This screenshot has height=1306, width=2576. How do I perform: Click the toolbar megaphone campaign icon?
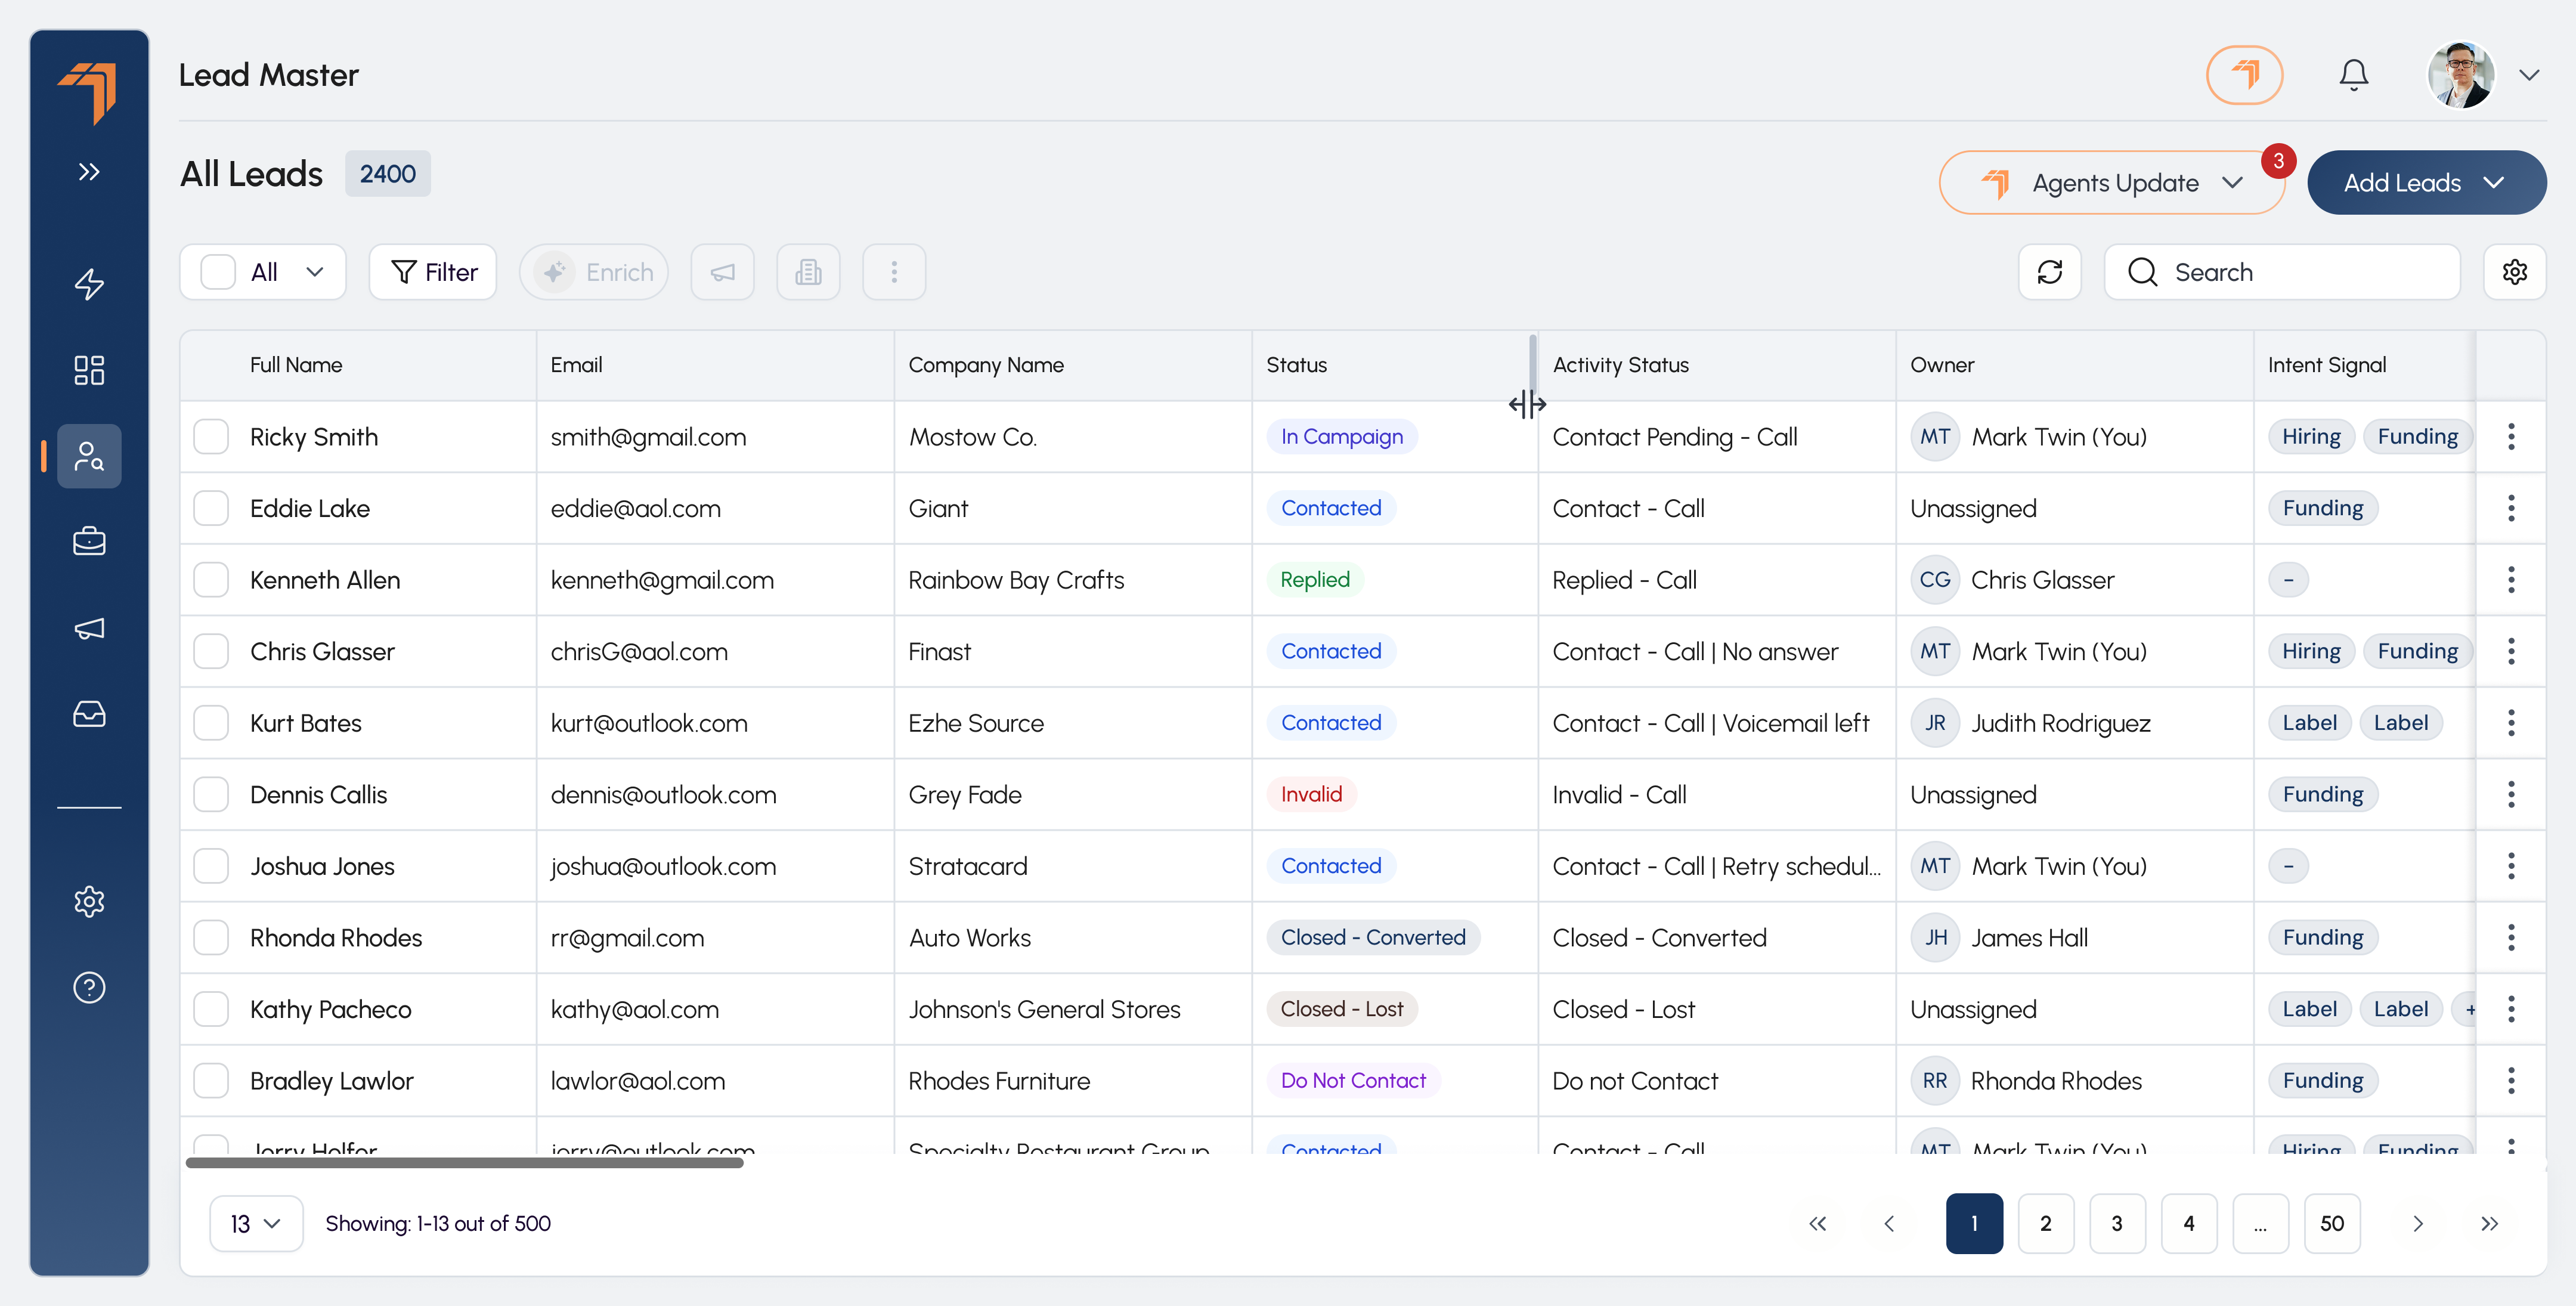[x=722, y=272]
